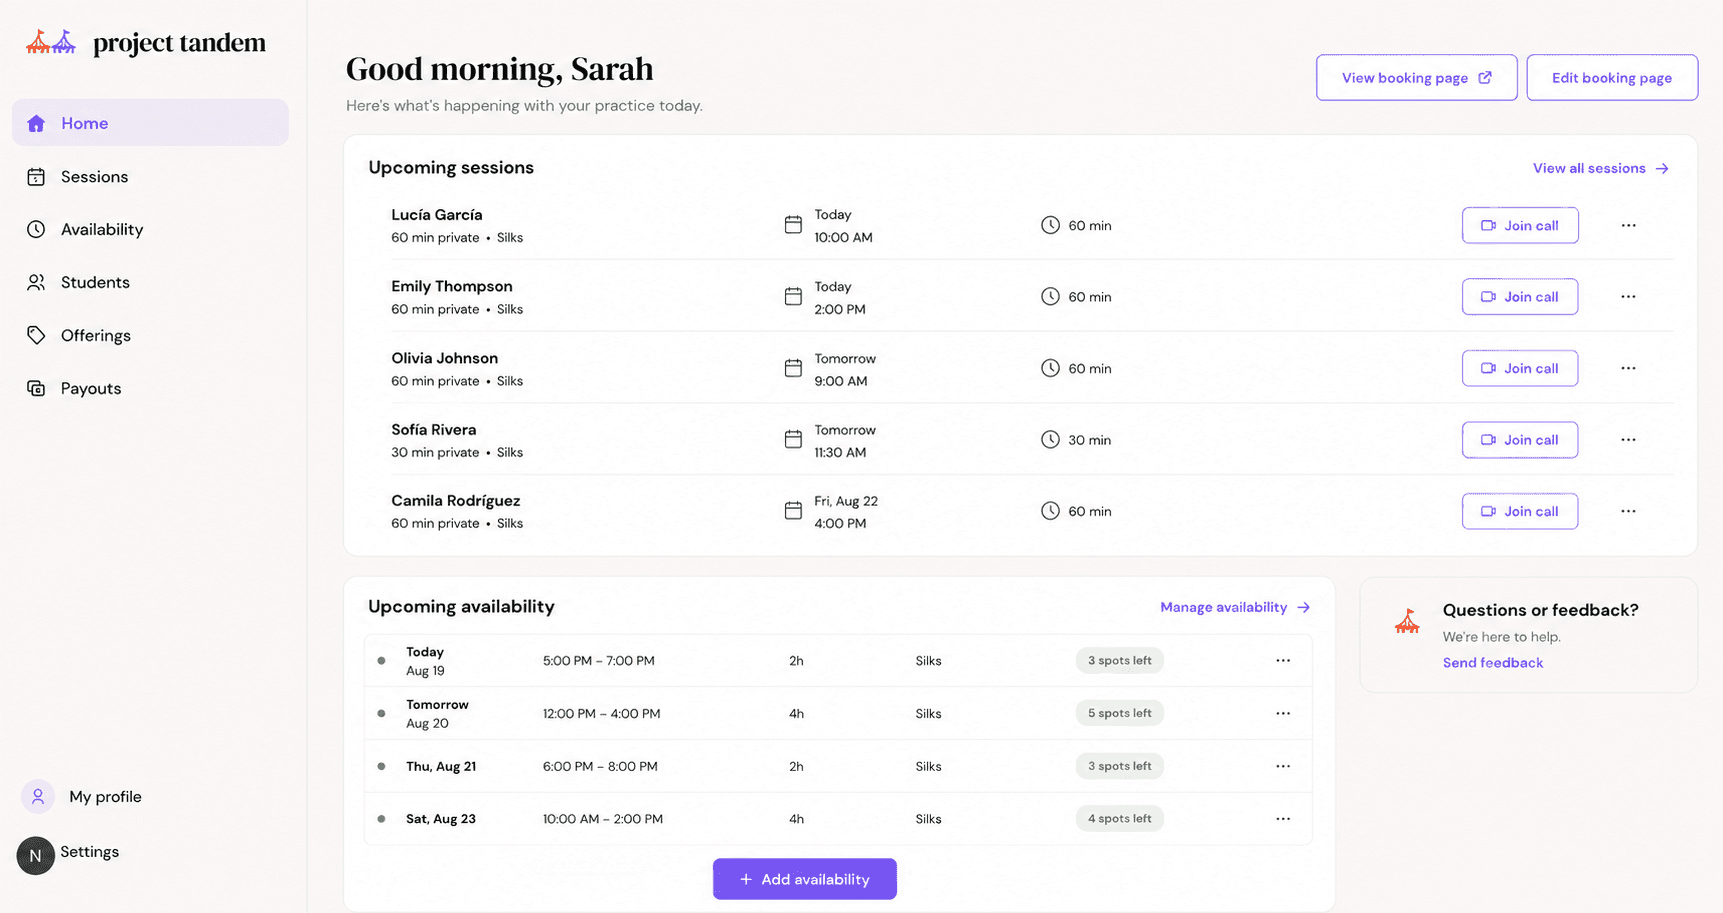Click the 5 spots left badge
The height and width of the screenshot is (913, 1723).
pyautogui.click(x=1120, y=713)
